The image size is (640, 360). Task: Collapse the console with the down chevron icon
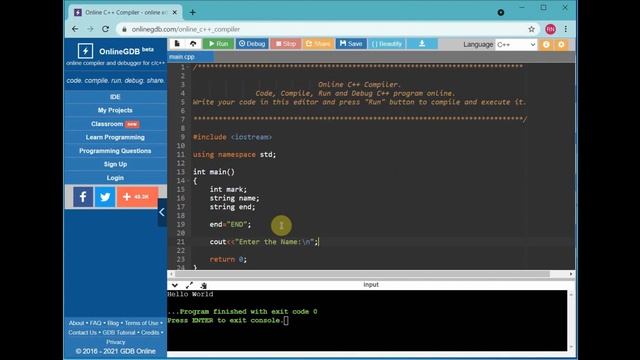click(175, 285)
